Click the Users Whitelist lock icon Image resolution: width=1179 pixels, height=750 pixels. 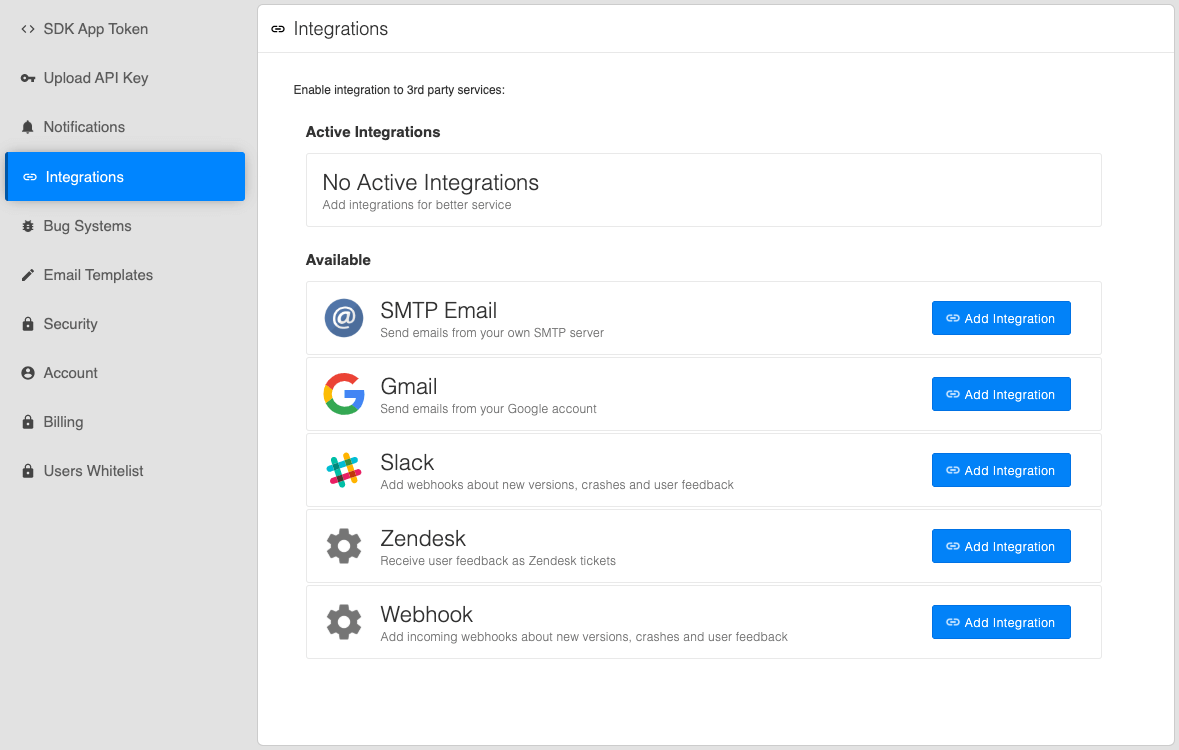28,471
